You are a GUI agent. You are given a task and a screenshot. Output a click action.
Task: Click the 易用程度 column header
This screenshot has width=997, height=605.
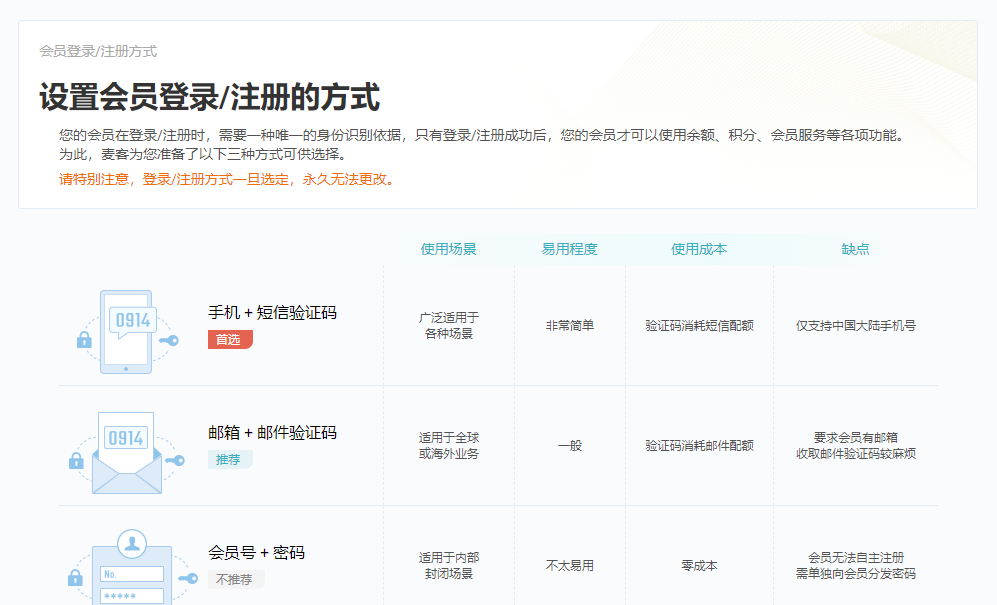click(569, 249)
